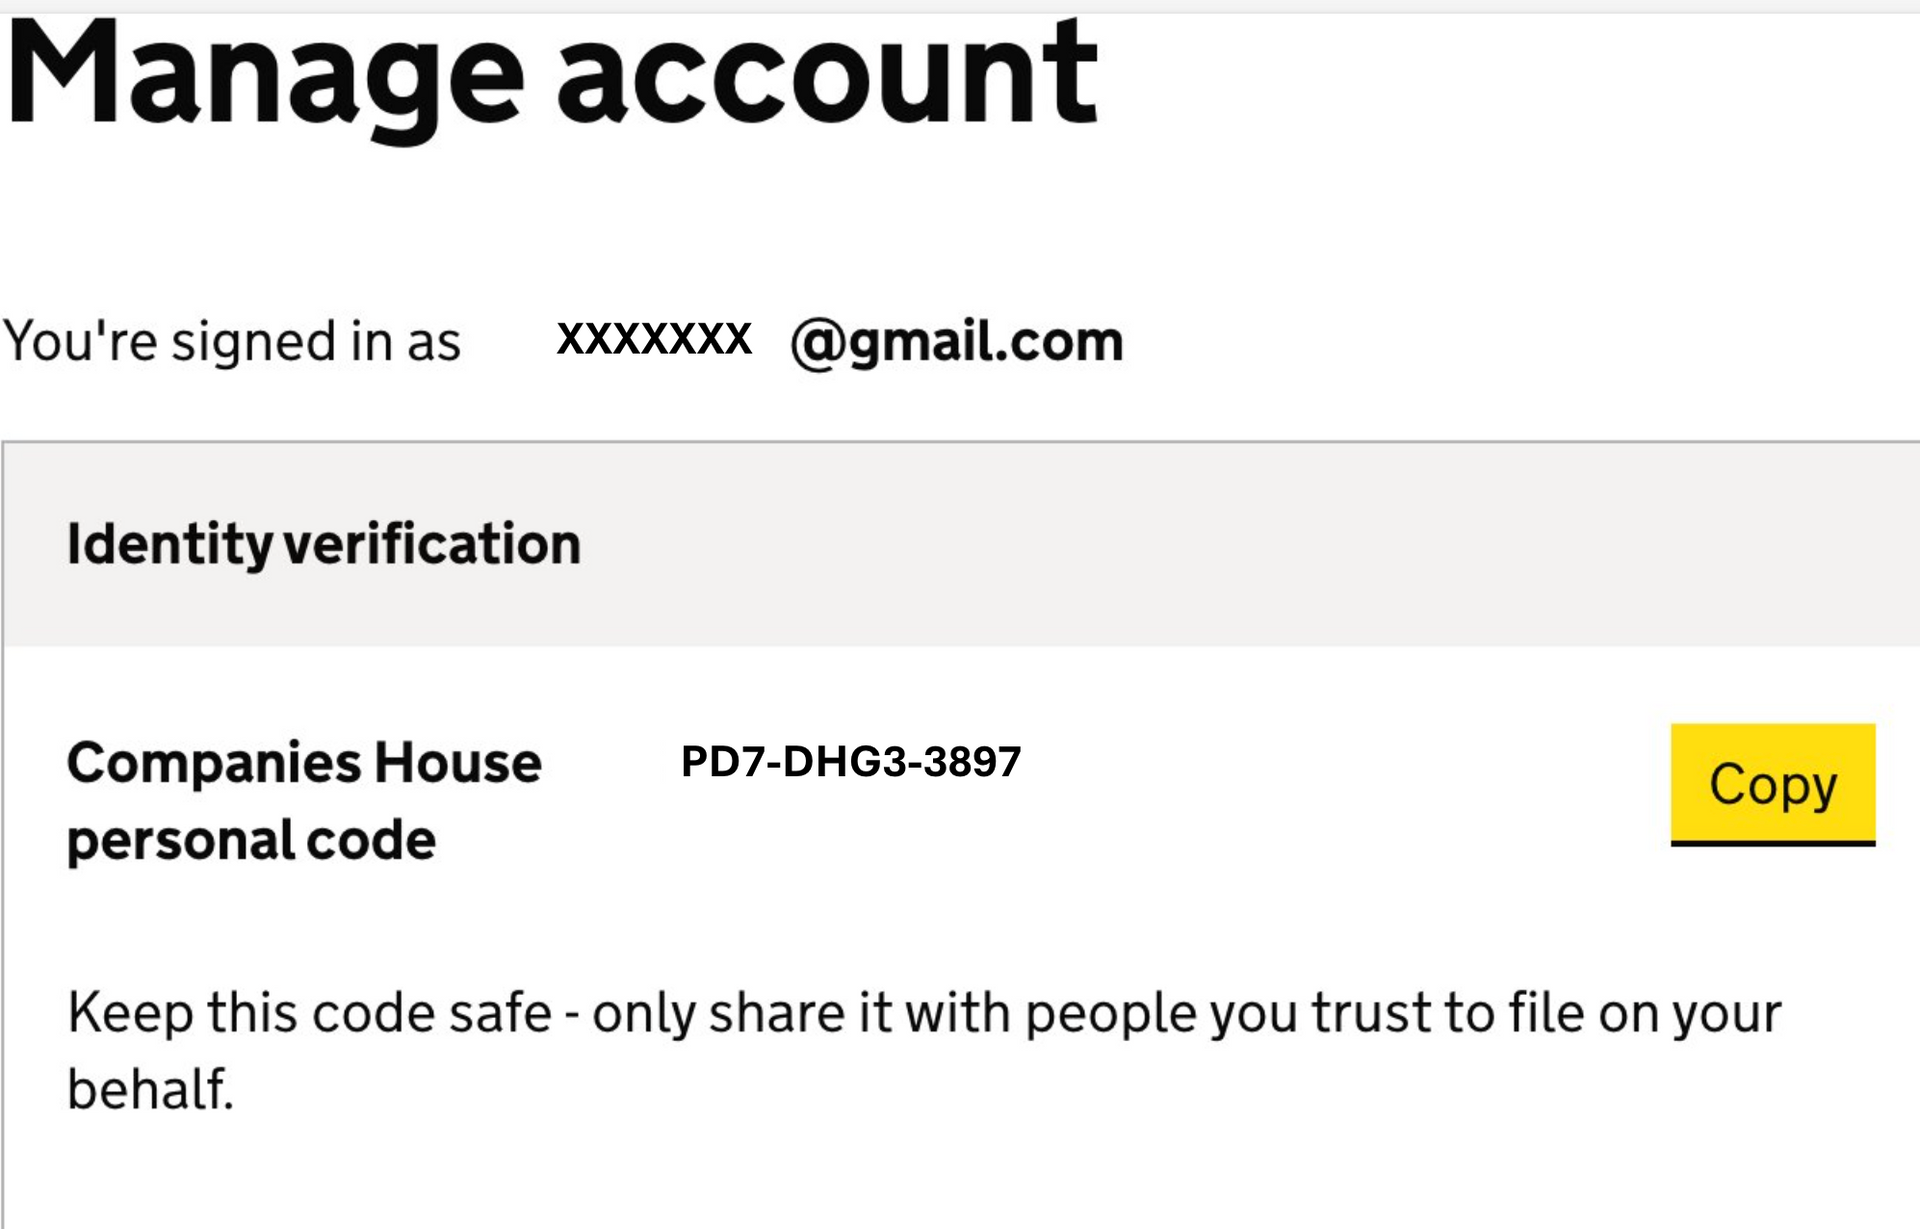Select the personal code PD7-DHG3-3897

tap(850, 762)
